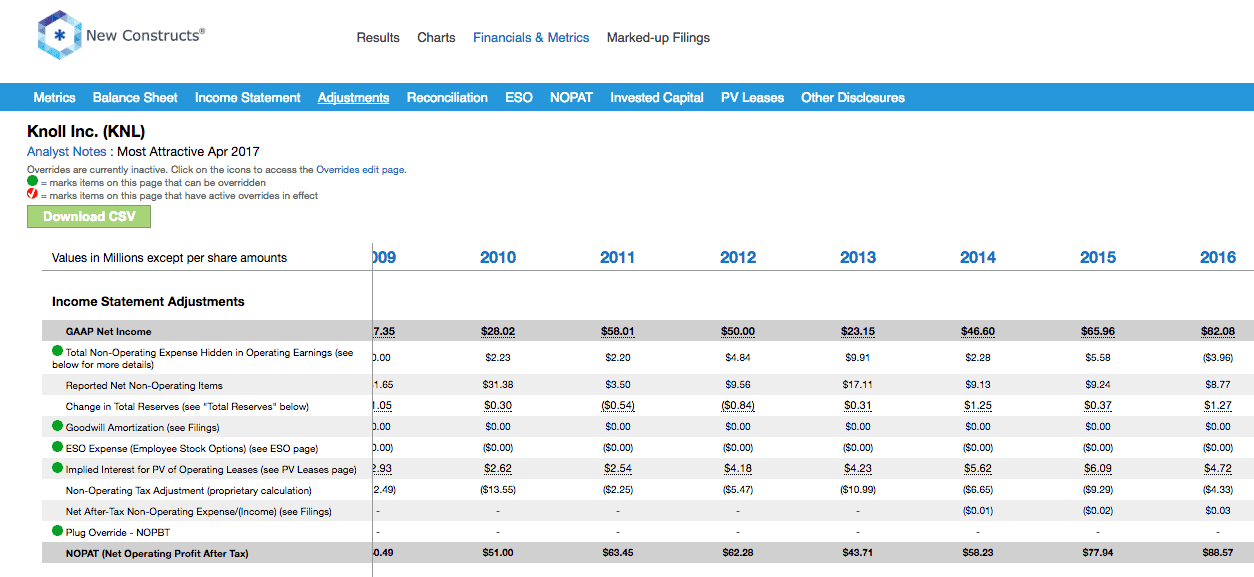The height and width of the screenshot is (577, 1254).
Task: Click 2010 Non-Operating Tax Adjustment ($13.55)
Action: pos(498,490)
